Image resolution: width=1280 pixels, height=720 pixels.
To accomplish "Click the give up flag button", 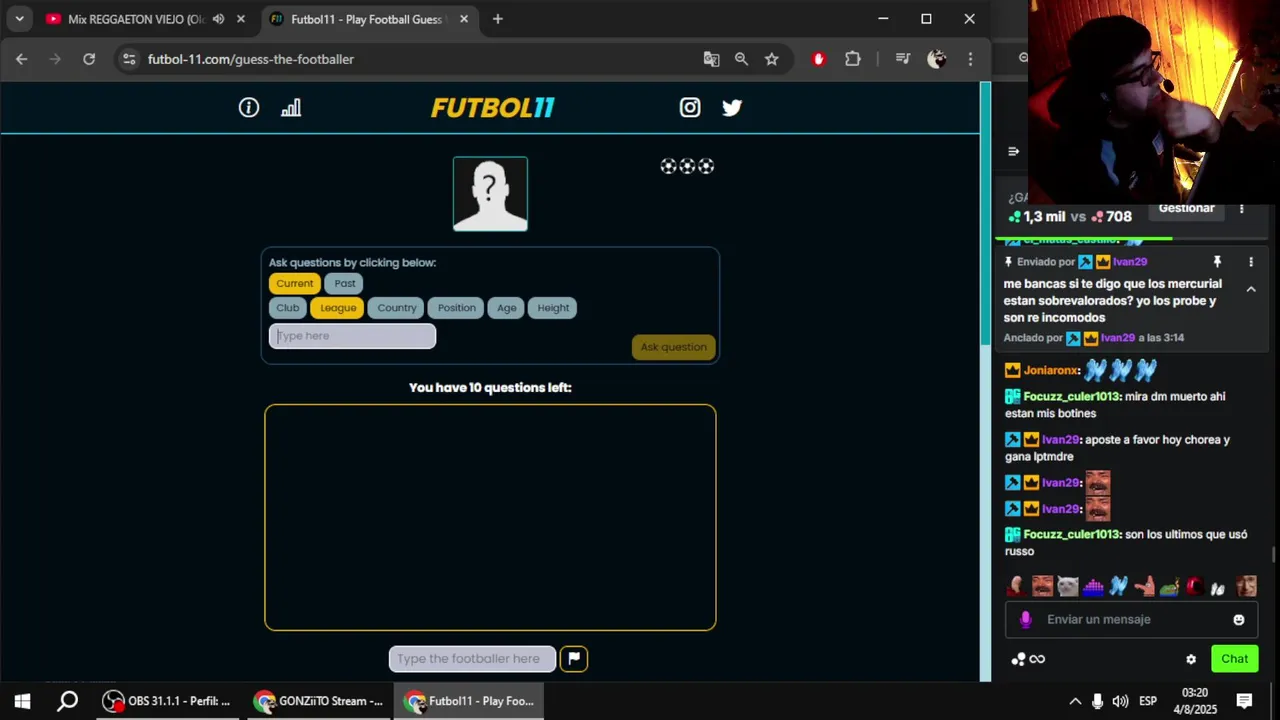I will pos(574,658).
